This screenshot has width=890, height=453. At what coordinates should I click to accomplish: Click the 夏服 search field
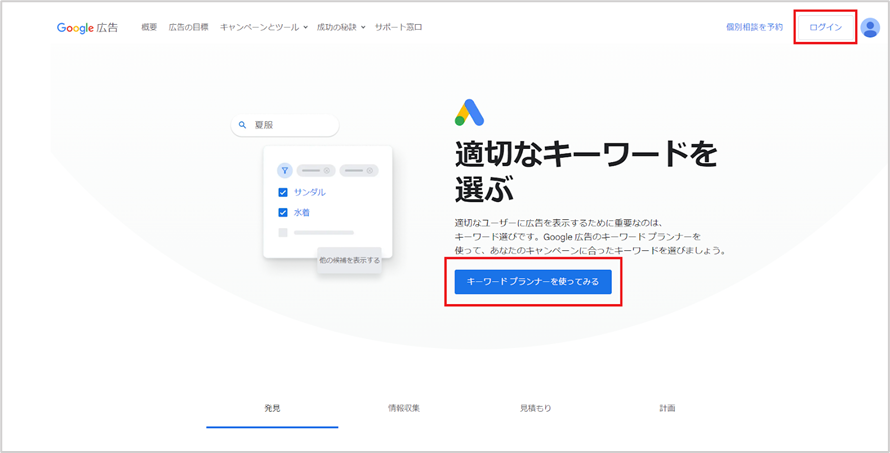285,125
